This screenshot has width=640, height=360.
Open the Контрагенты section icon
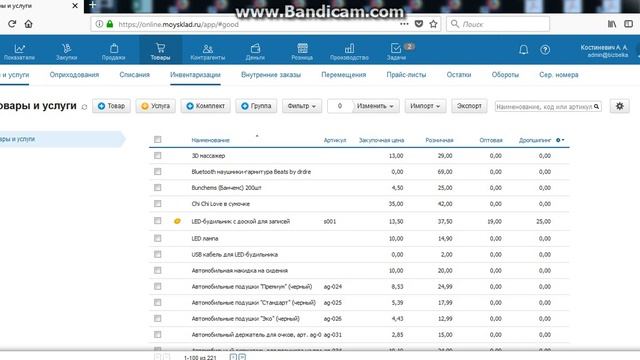click(207, 49)
